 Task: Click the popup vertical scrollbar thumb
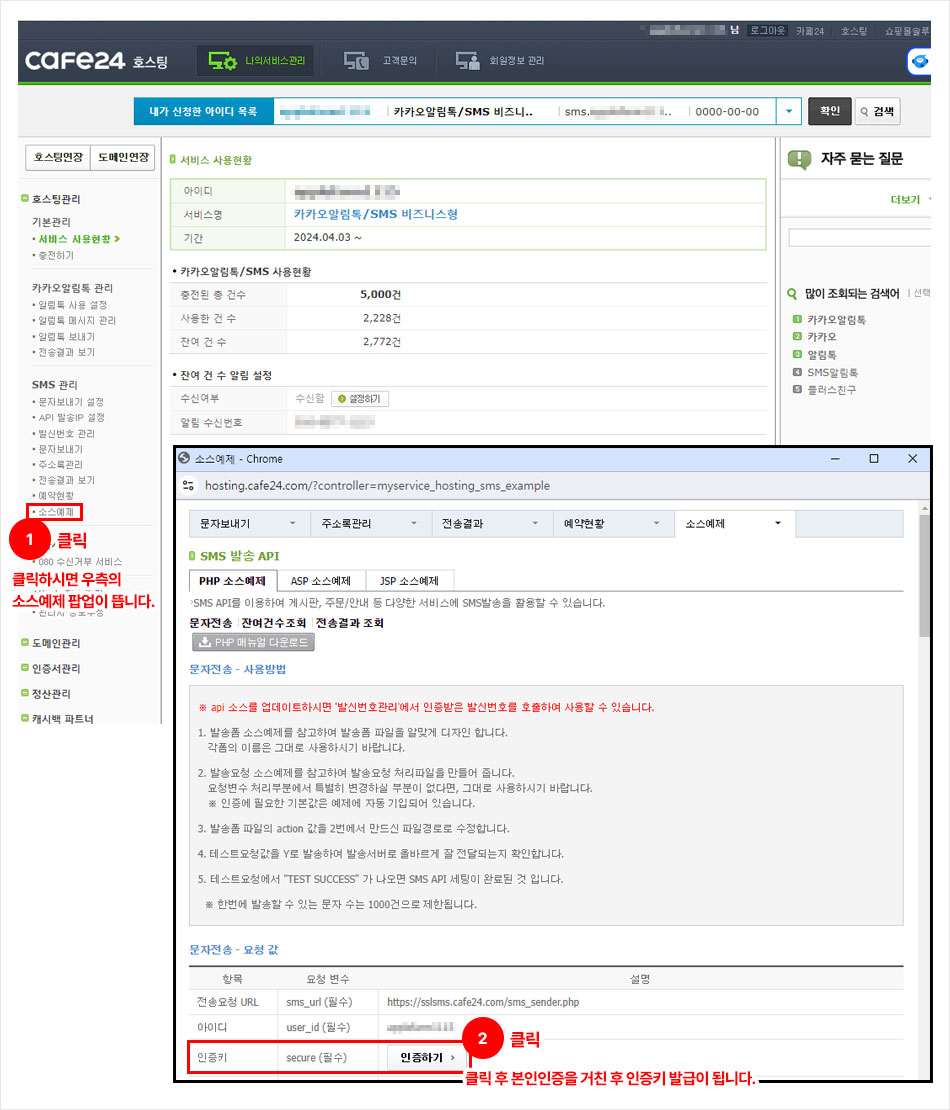[x=925, y=575]
